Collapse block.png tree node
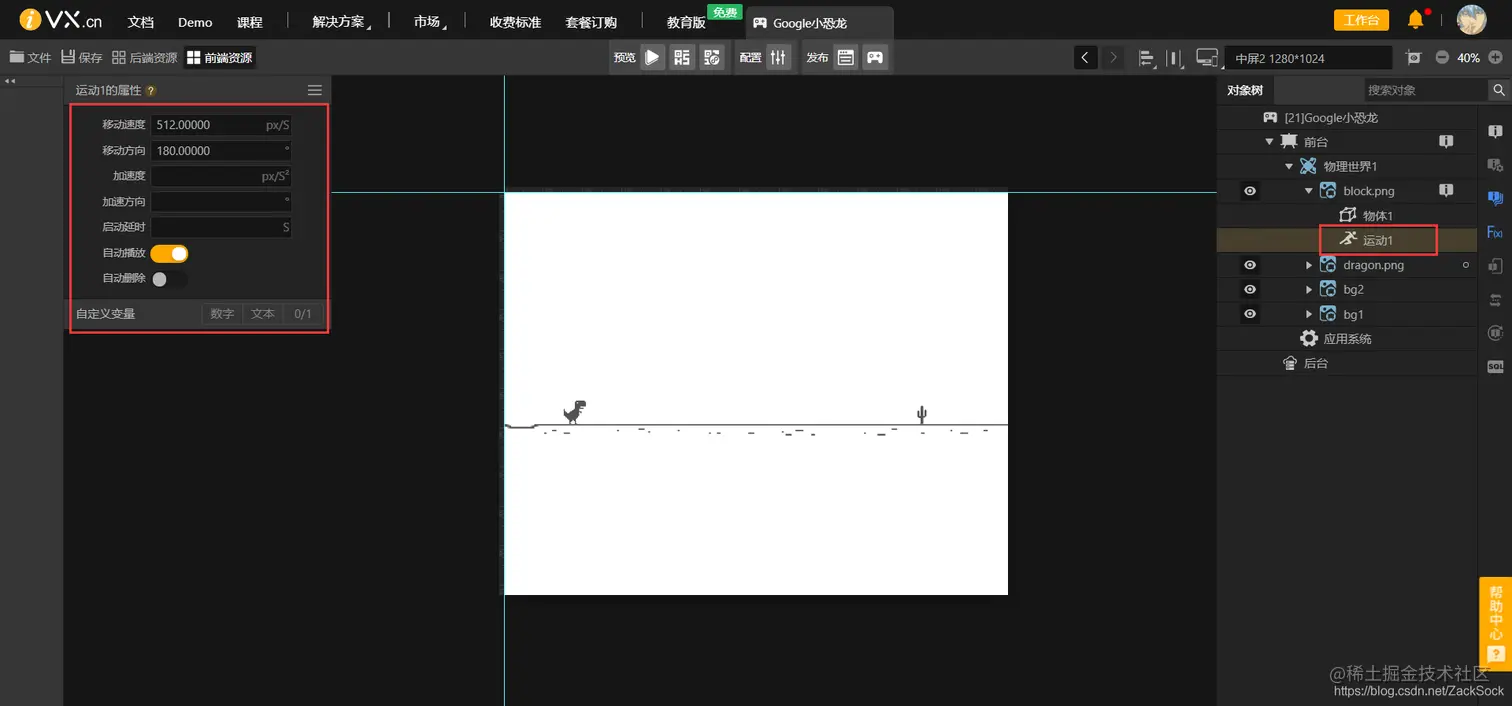This screenshot has height=706, width=1512. (x=1309, y=191)
